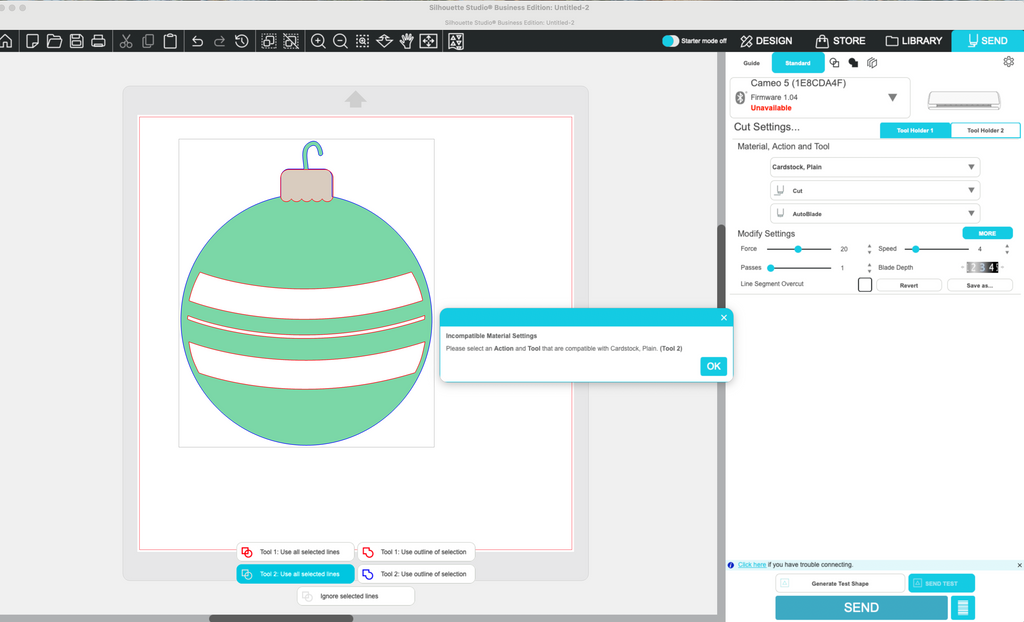Open the STORE tab
The height and width of the screenshot is (622, 1024).
(840, 41)
